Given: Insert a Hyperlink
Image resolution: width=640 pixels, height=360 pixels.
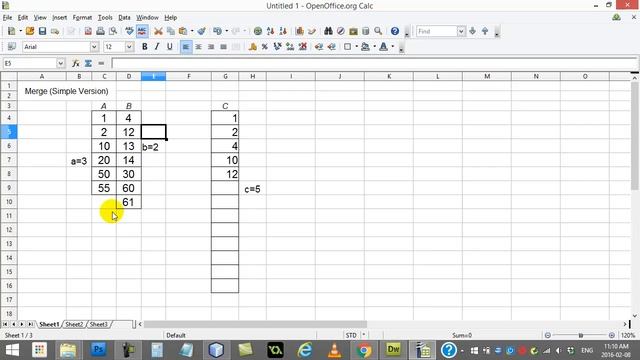Looking at the screenshot, I should [258, 31].
